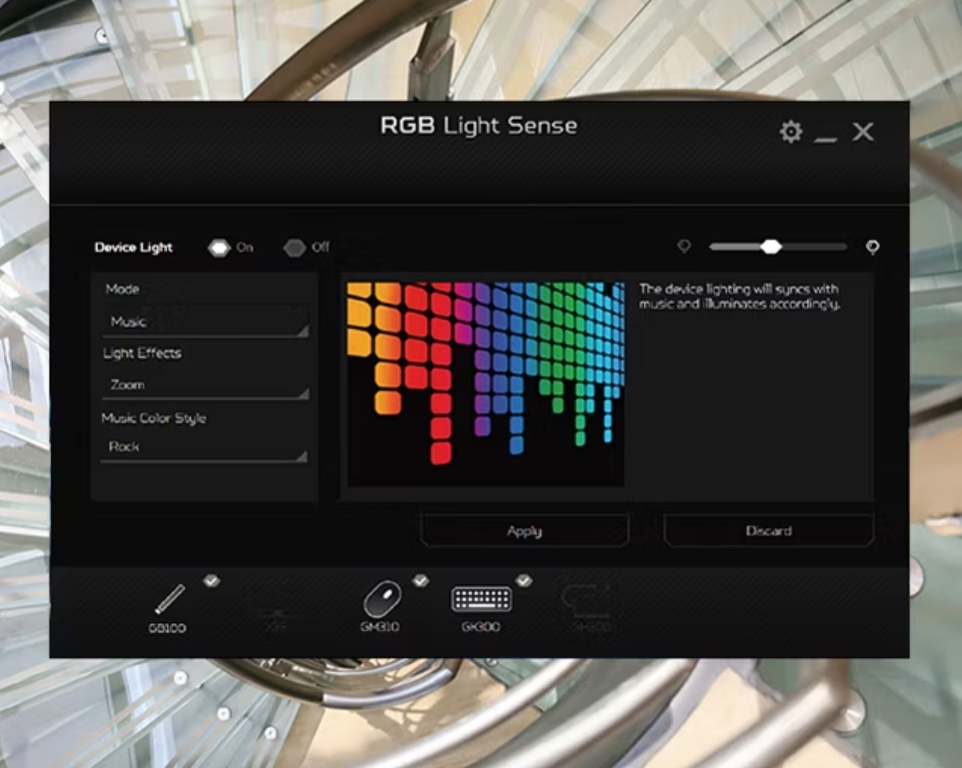The width and height of the screenshot is (962, 768).
Task: Click the brightness slider handle
Action: 770,247
